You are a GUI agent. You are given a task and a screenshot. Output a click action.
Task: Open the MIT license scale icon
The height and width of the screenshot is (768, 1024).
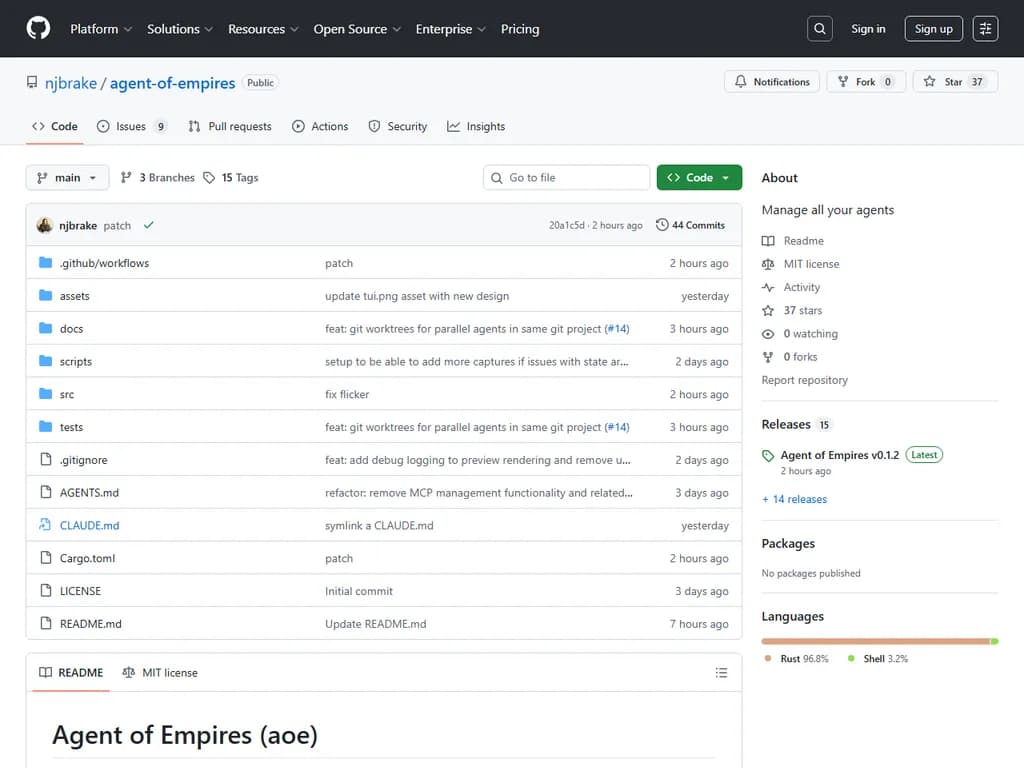[x=767, y=264]
